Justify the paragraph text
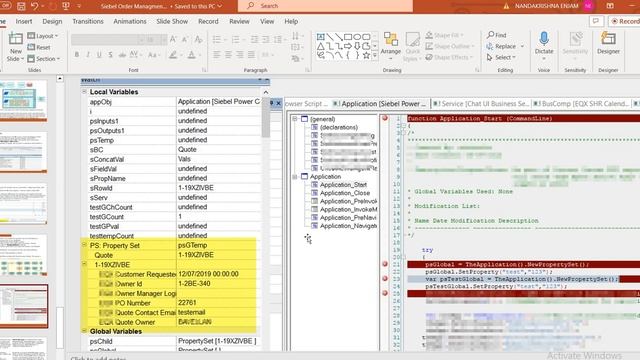Screen dimensions: 640x360 (251, 54)
